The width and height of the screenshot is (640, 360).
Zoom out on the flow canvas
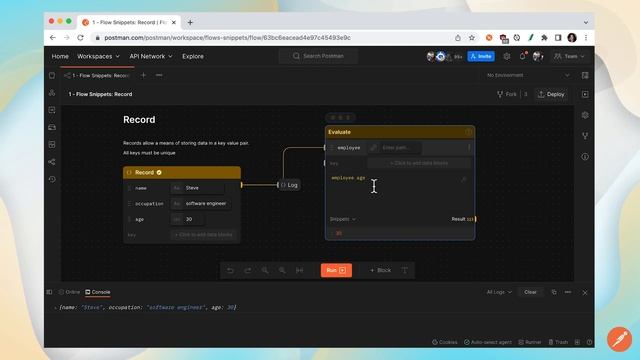(282, 270)
